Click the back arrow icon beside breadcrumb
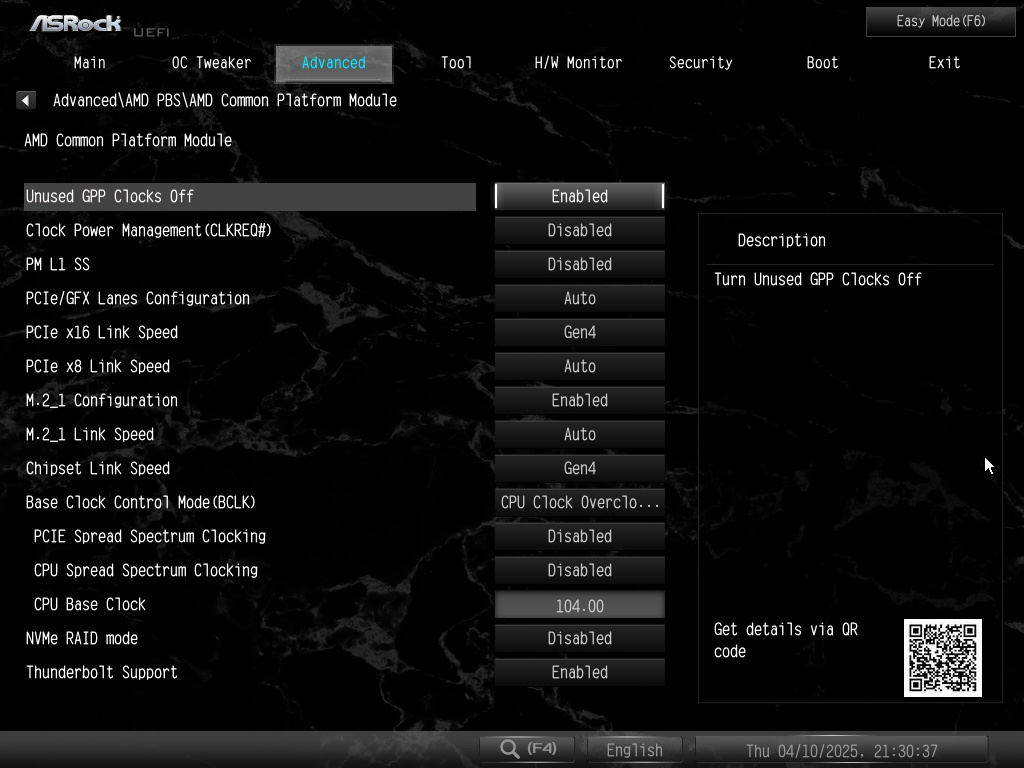Image resolution: width=1024 pixels, height=768 pixels. point(25,101)
